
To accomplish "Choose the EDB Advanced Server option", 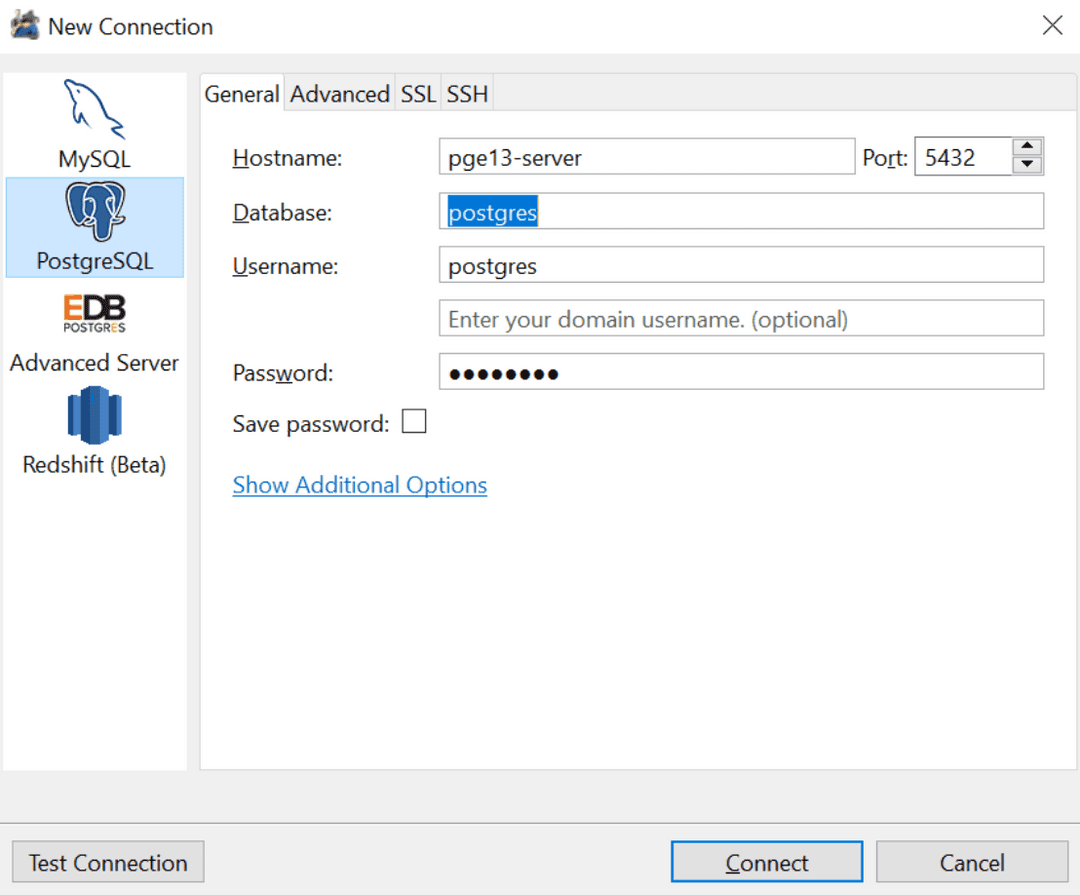I will [x=95, y=330].
